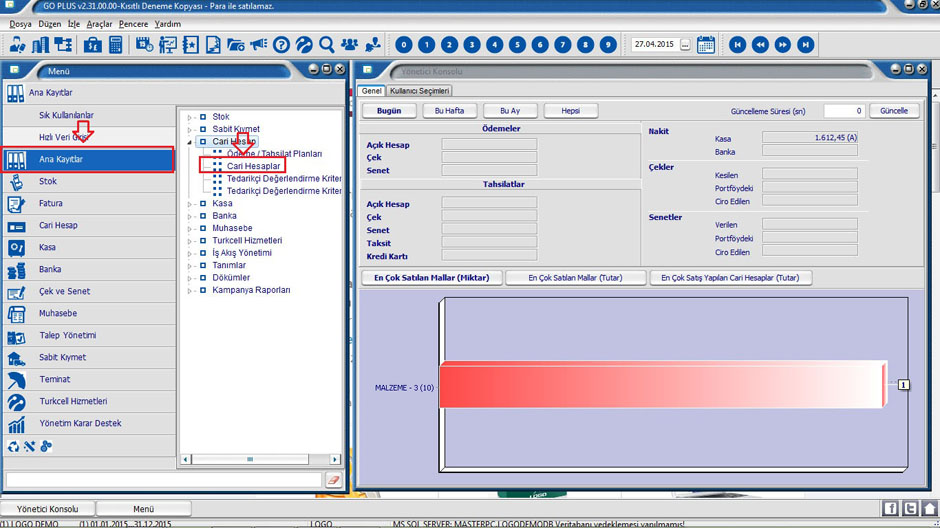Click the Bu Hafta button

449,111
